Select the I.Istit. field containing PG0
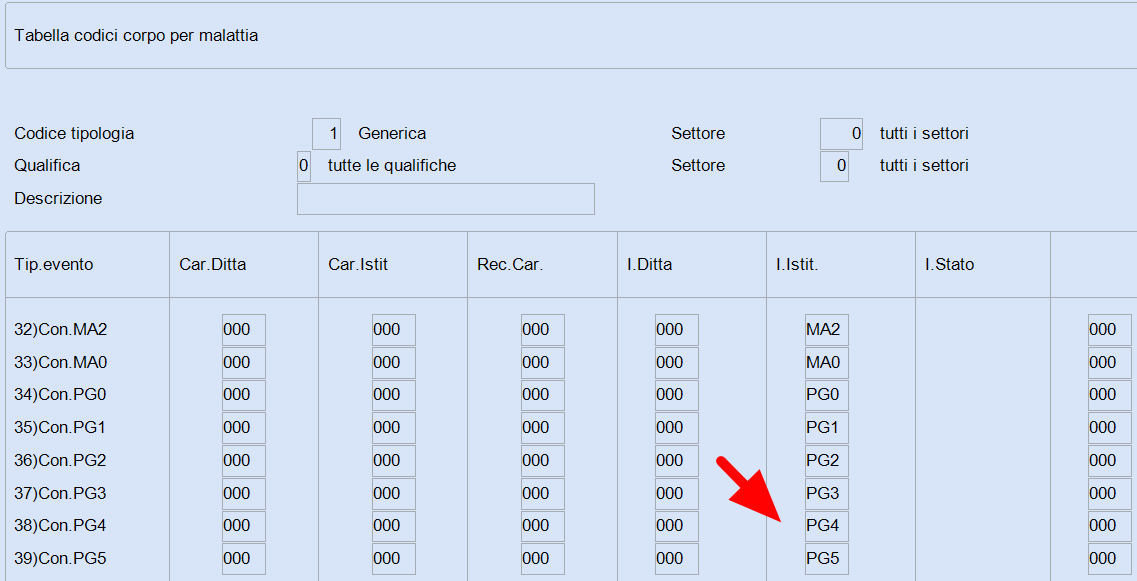The width and height of the screenshot is (1137, 581). (x=827, y=395)
